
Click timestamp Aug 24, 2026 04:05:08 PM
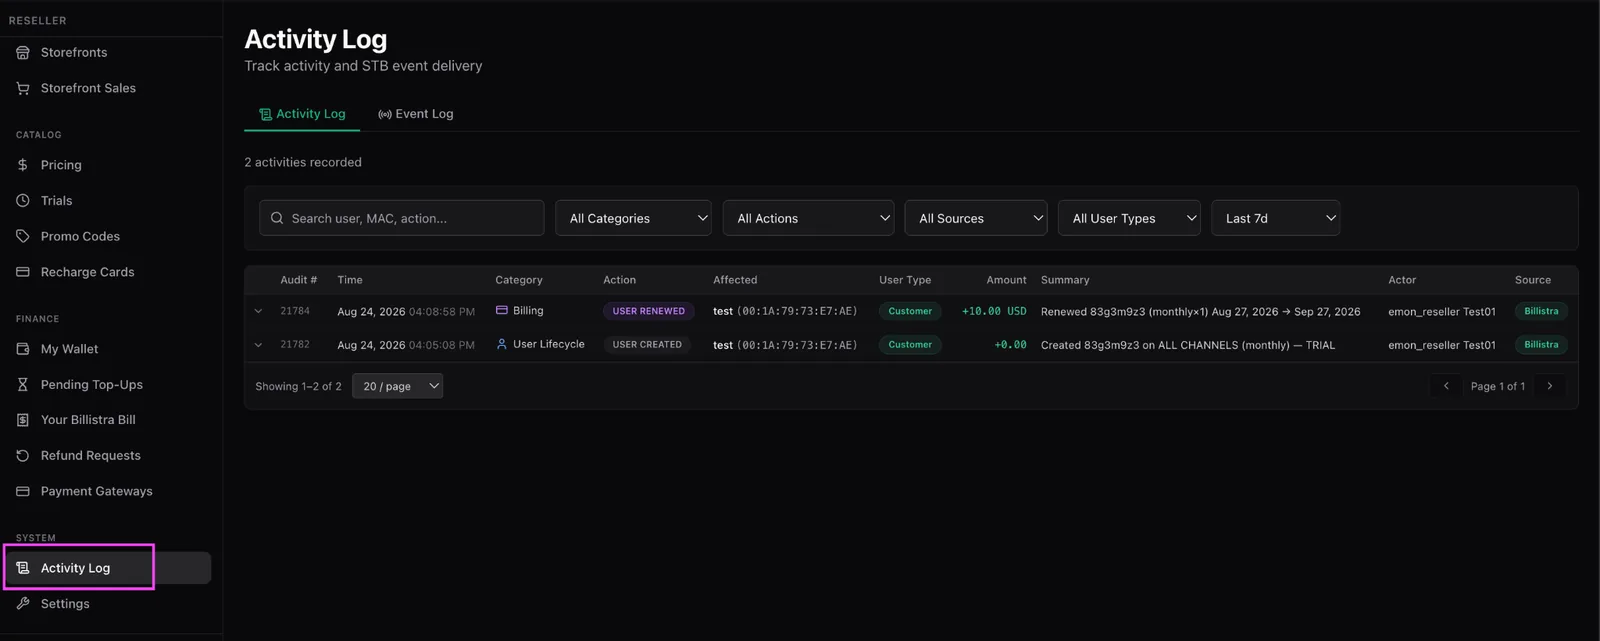(406, 345)
